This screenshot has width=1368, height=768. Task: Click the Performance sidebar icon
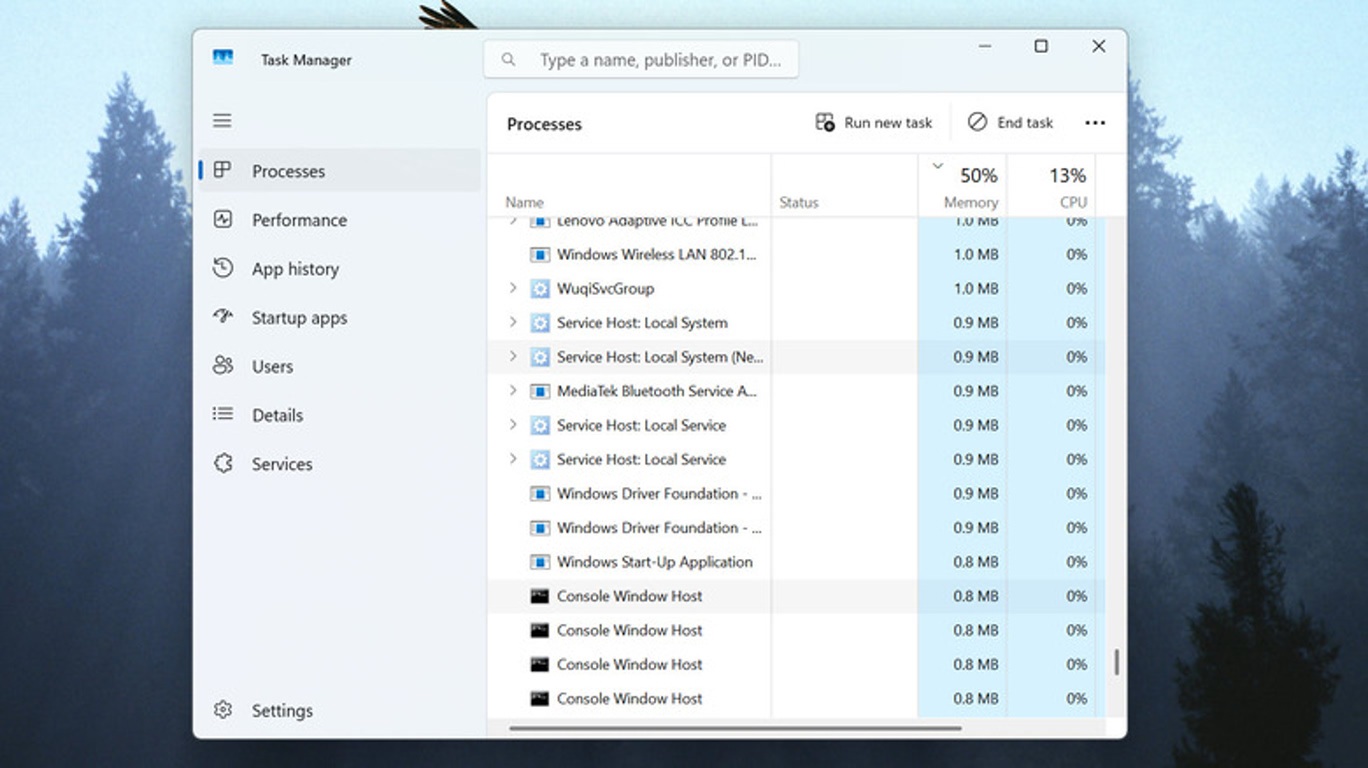[x=223, y=219]
